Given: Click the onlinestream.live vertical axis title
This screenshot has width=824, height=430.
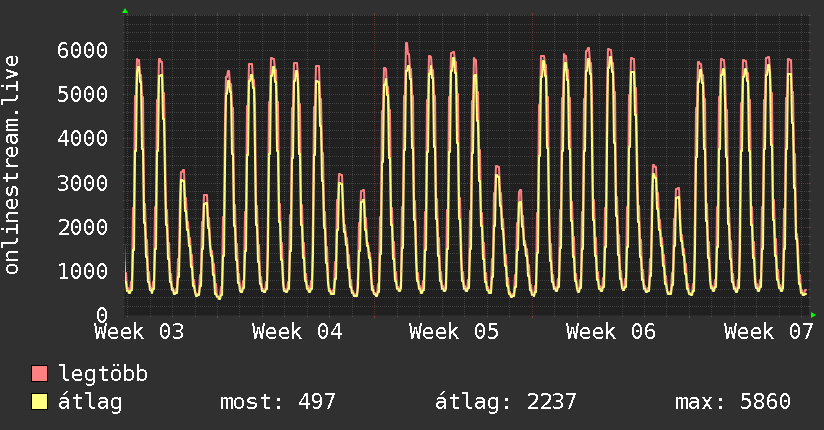Looking at the screenshot, I should (x=12, y=165).
